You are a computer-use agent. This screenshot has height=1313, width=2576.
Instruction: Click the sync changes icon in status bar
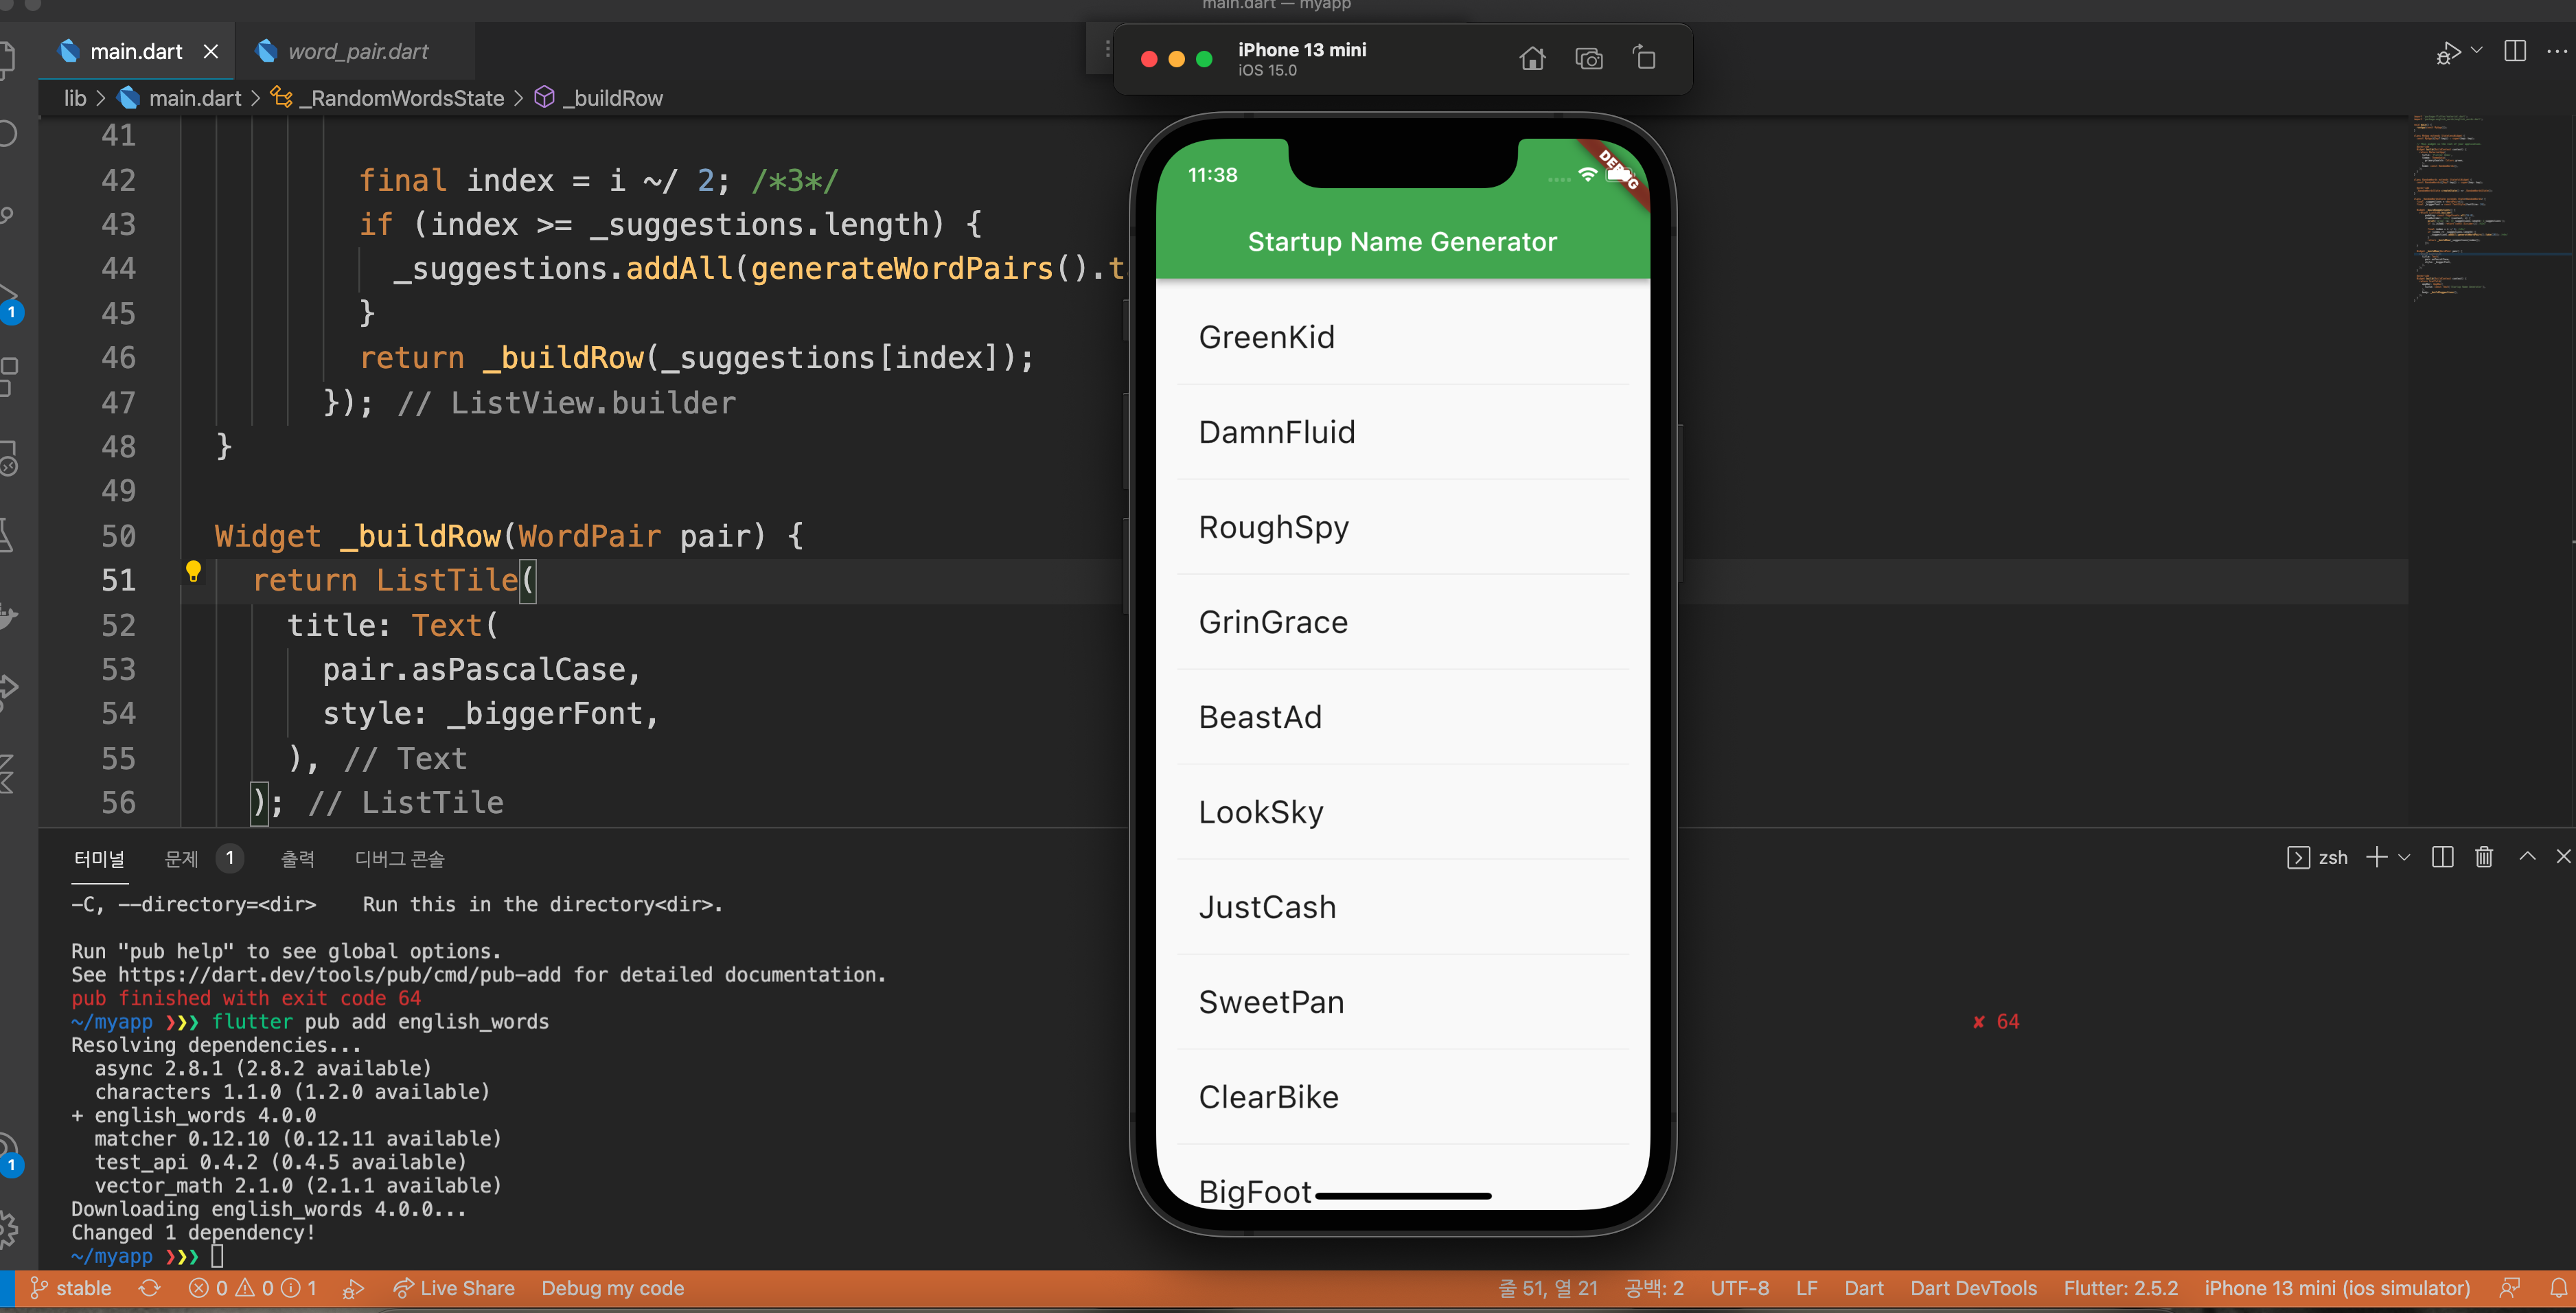(x=150, y=1288)
